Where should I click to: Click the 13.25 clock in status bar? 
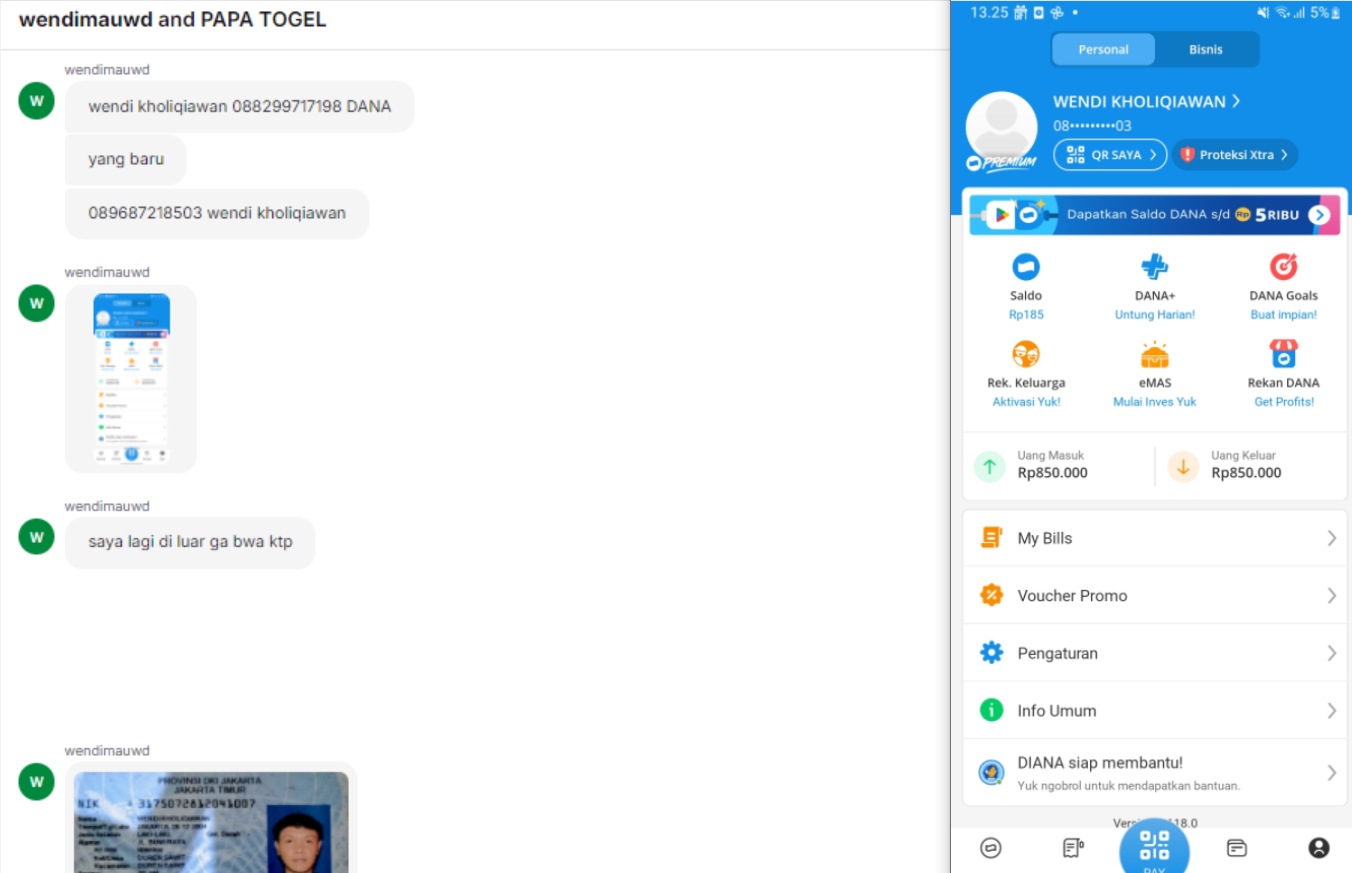(989, 13)
